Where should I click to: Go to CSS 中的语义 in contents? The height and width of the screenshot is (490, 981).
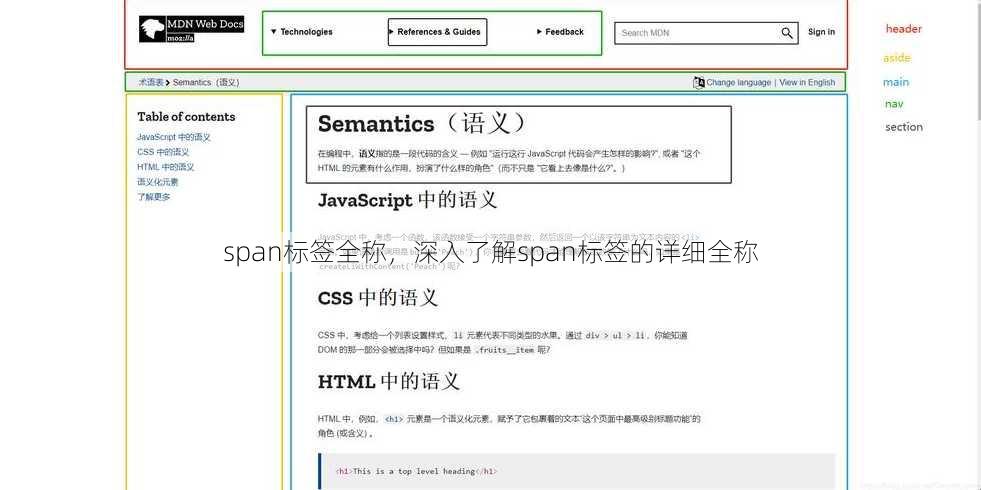pyautogui.click(x=163, y=152)
